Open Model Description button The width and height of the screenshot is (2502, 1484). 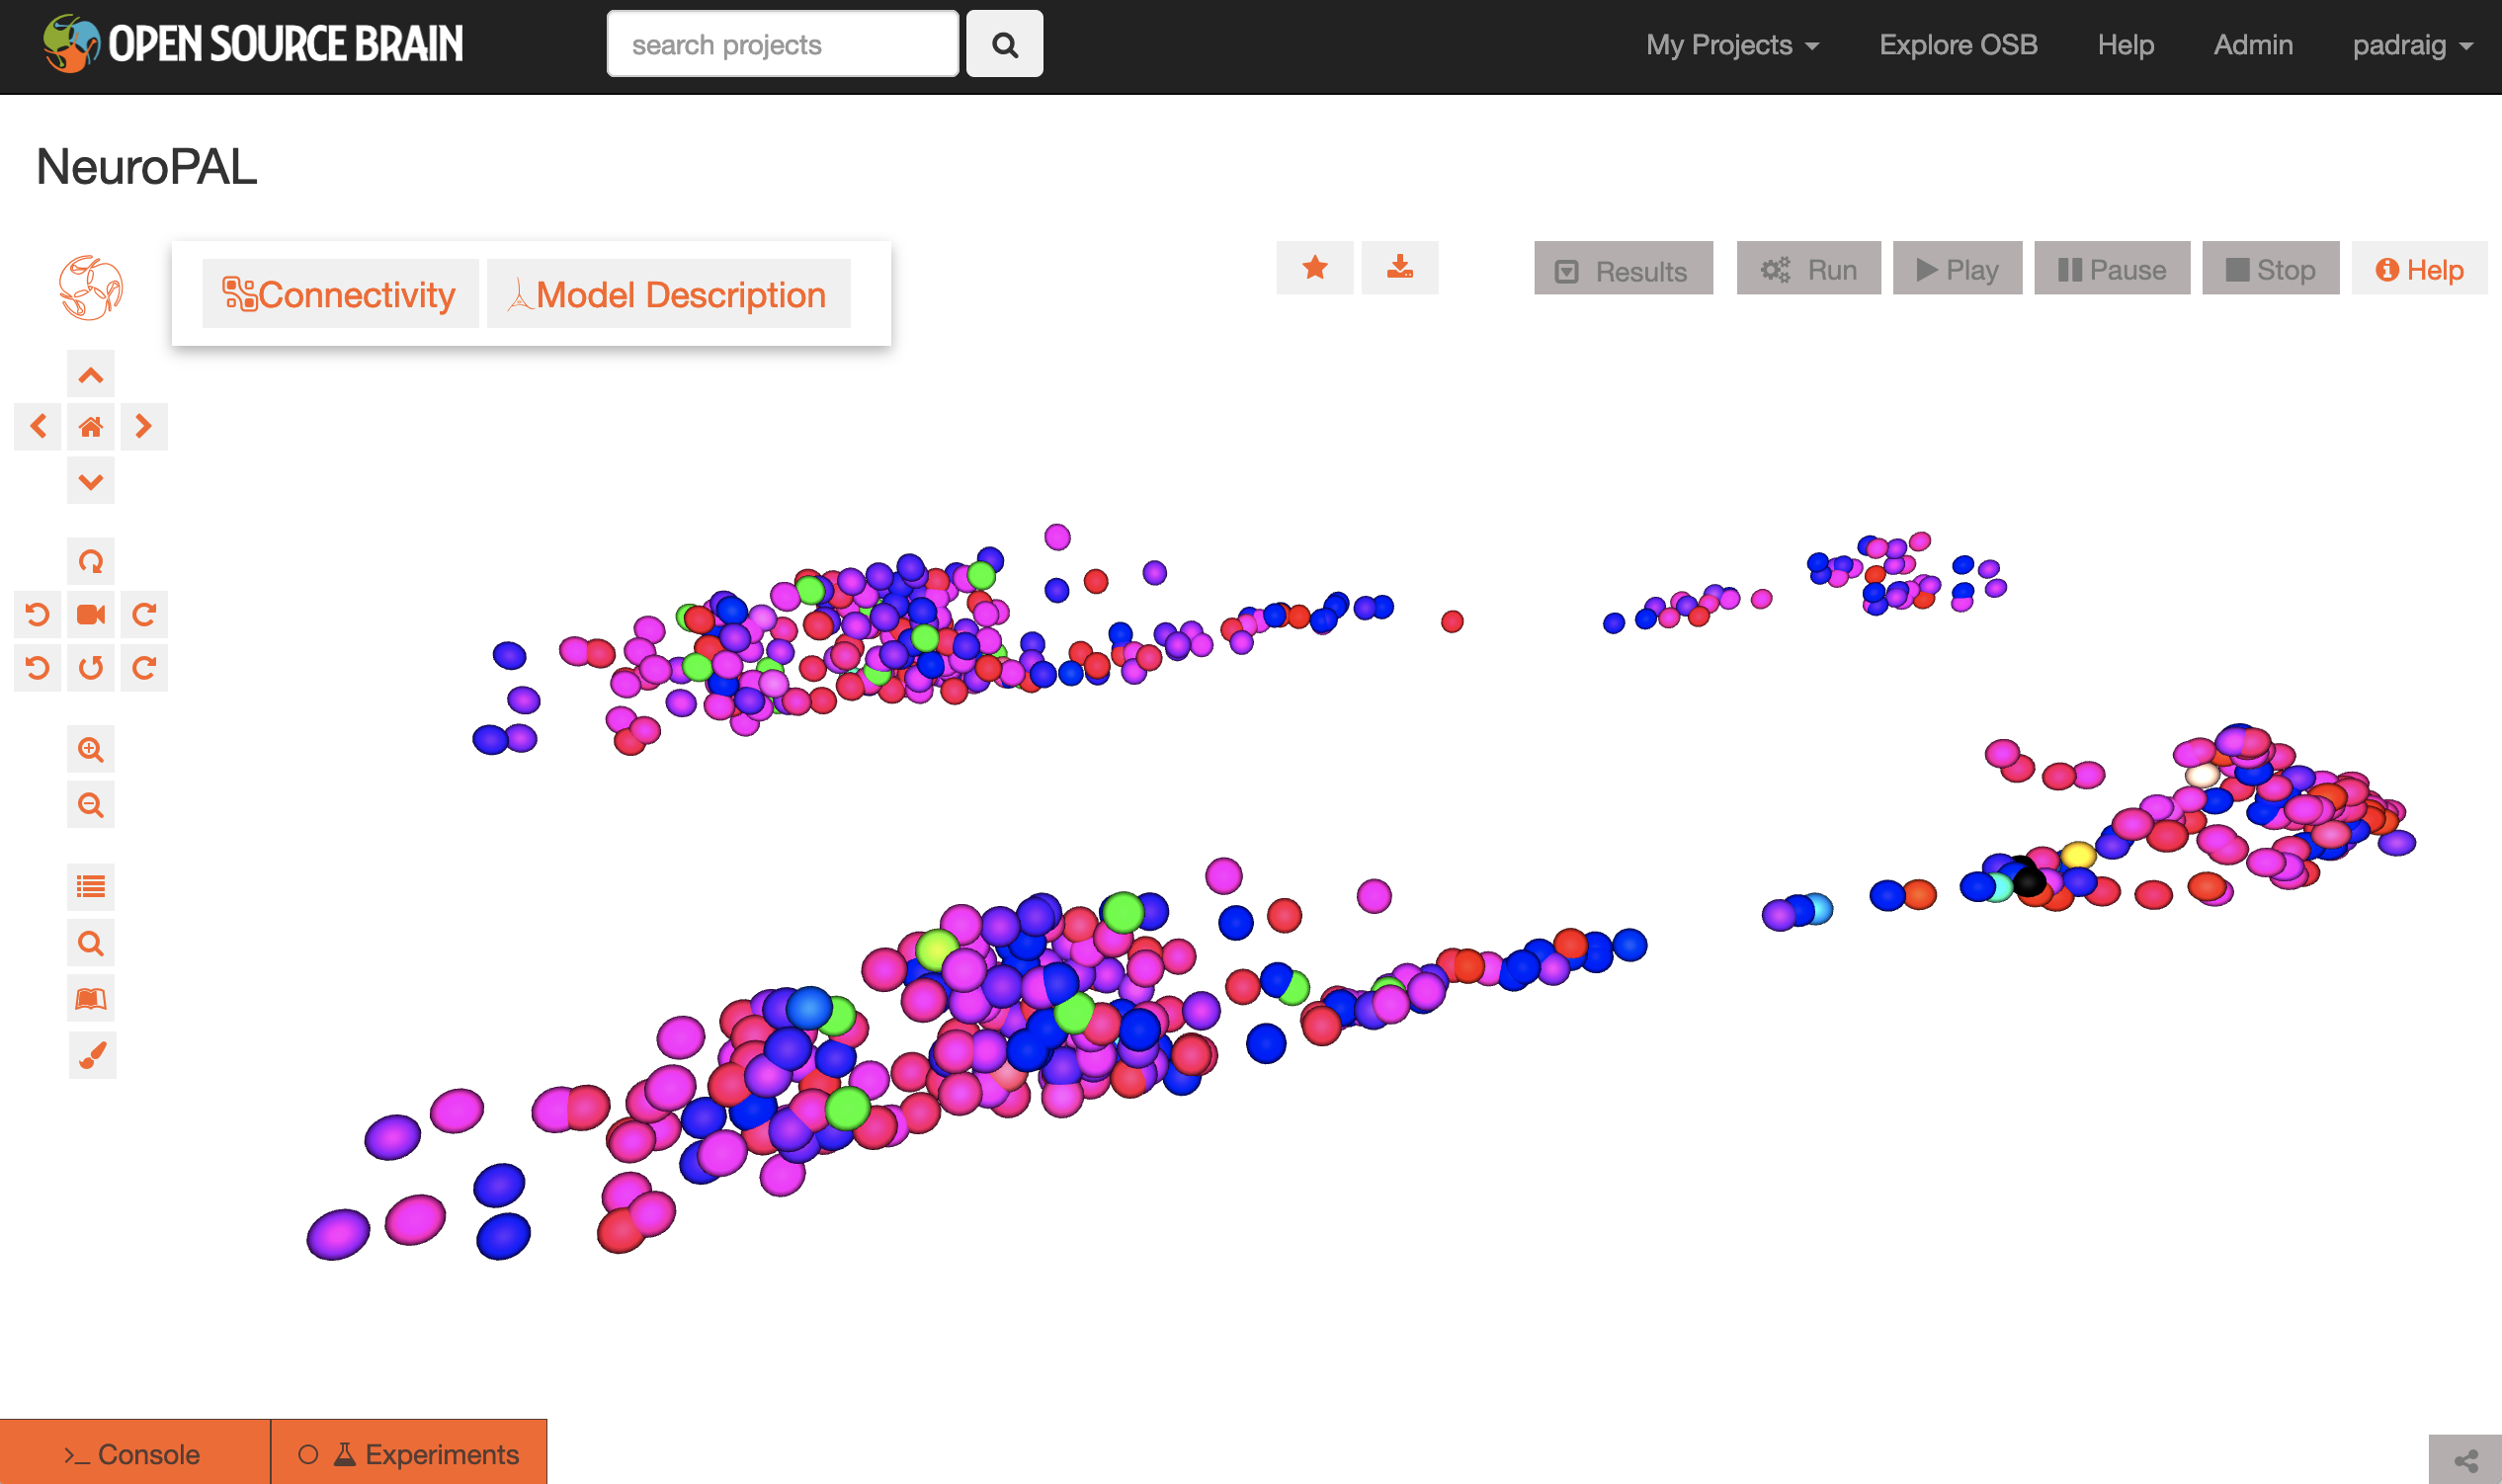pos(668,294)
